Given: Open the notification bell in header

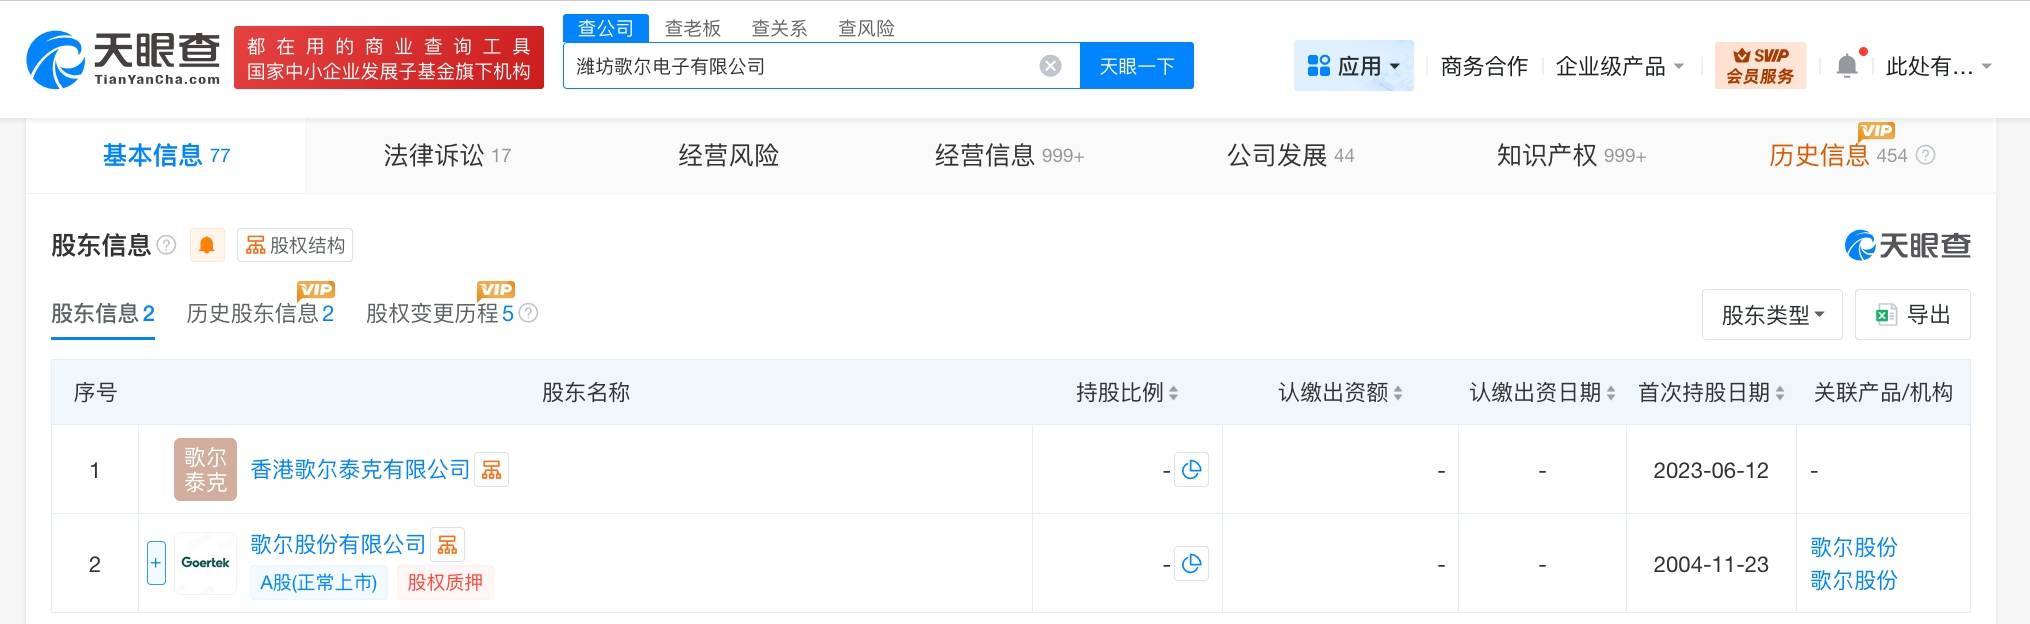Looking at the screenshot, I should tap(1847, 66).
